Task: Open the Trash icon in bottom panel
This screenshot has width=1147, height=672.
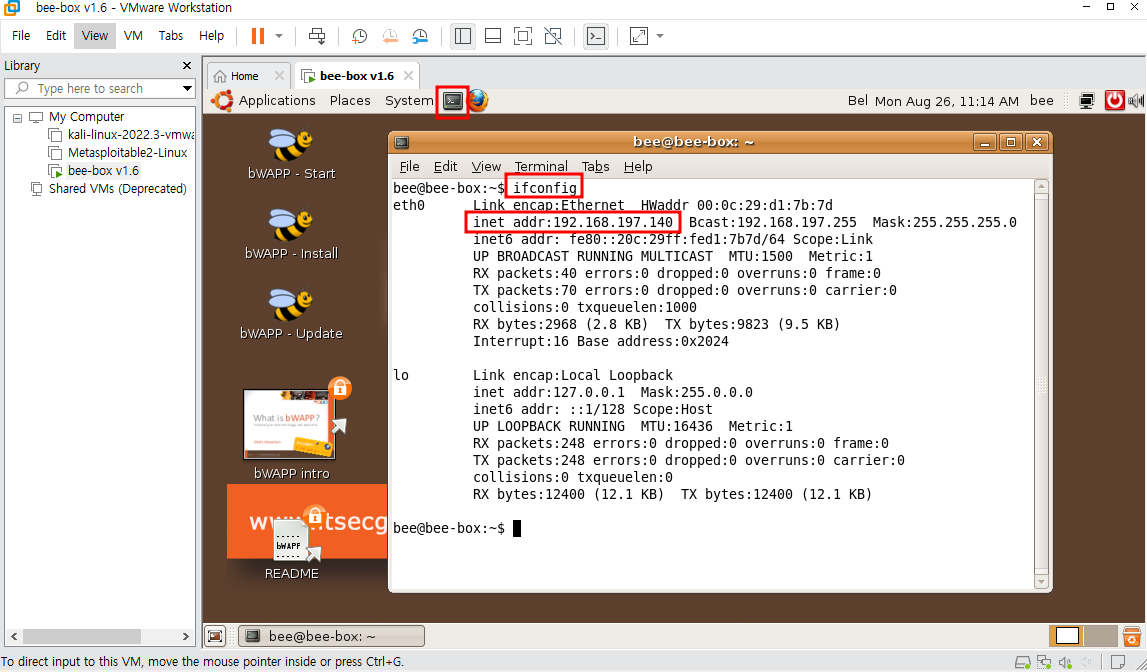Action: [1132, 636]
